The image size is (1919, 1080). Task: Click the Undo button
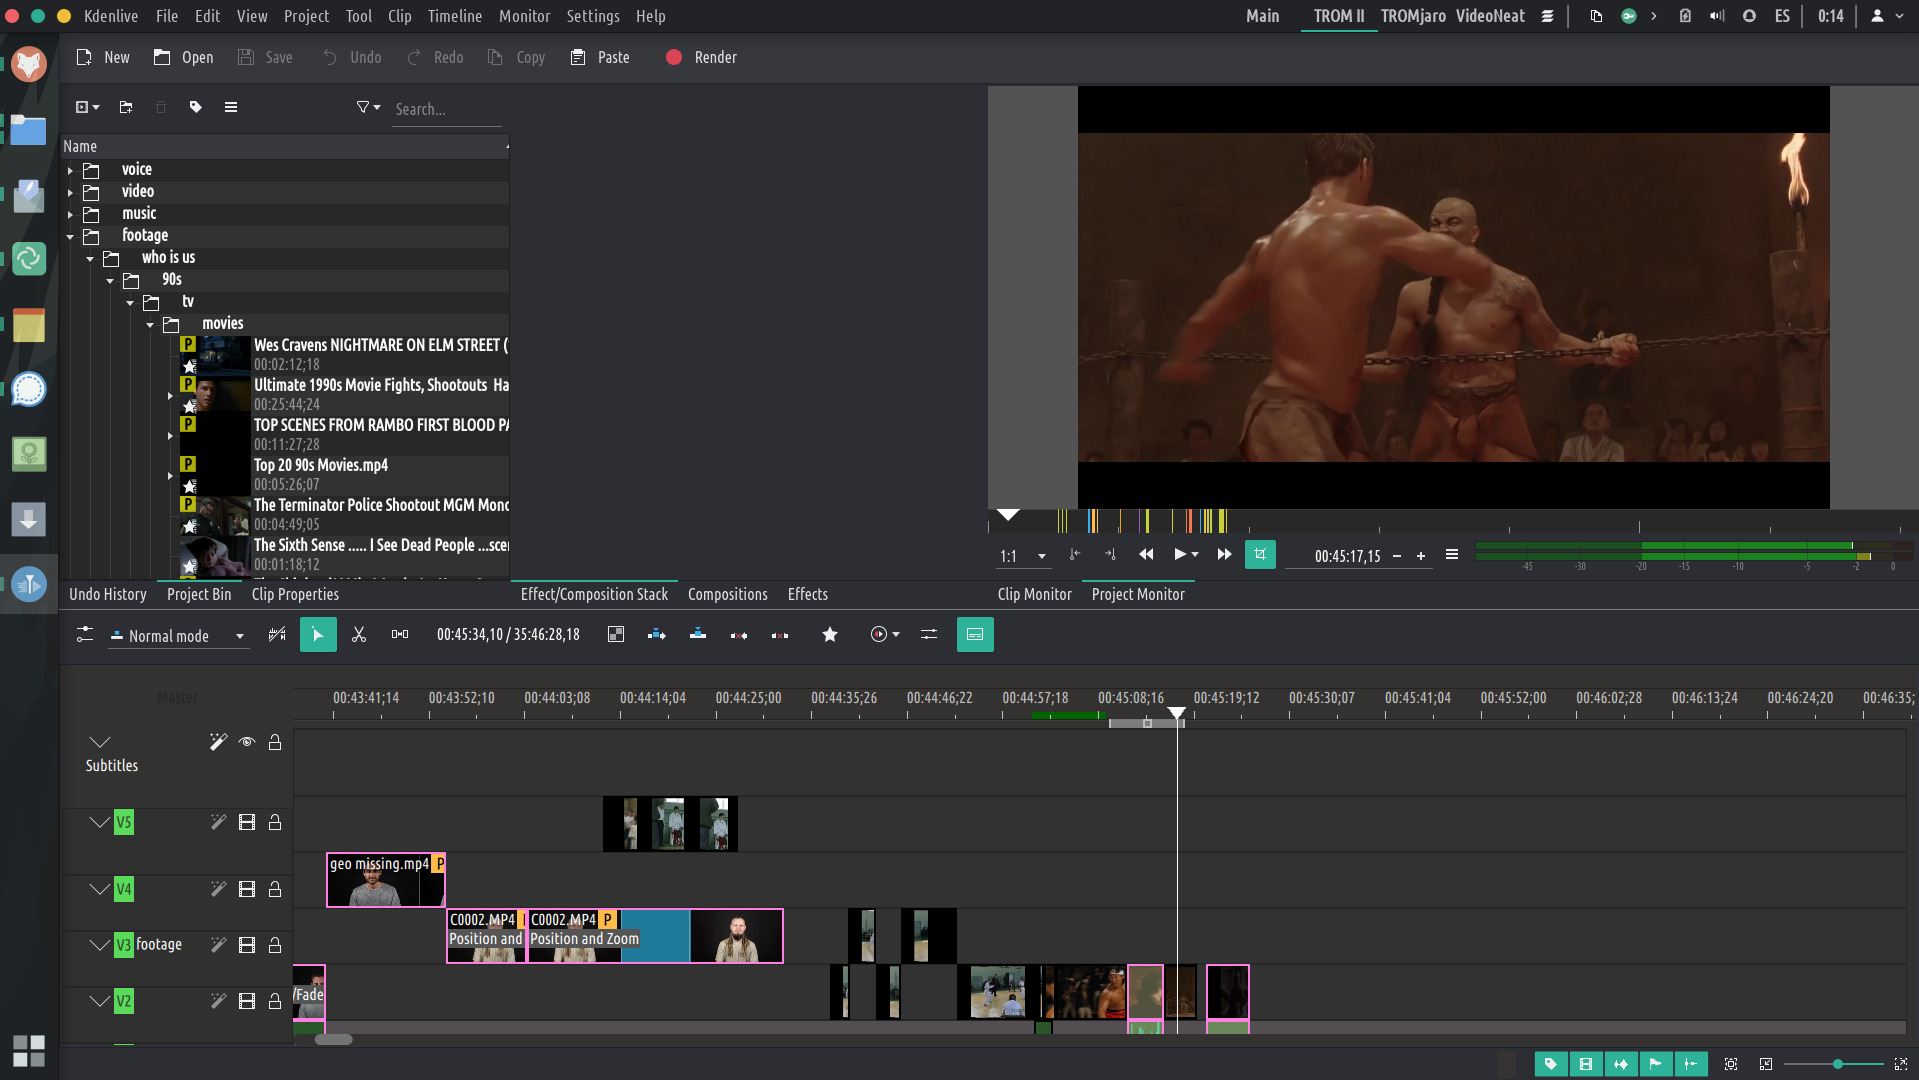[352, 58]
